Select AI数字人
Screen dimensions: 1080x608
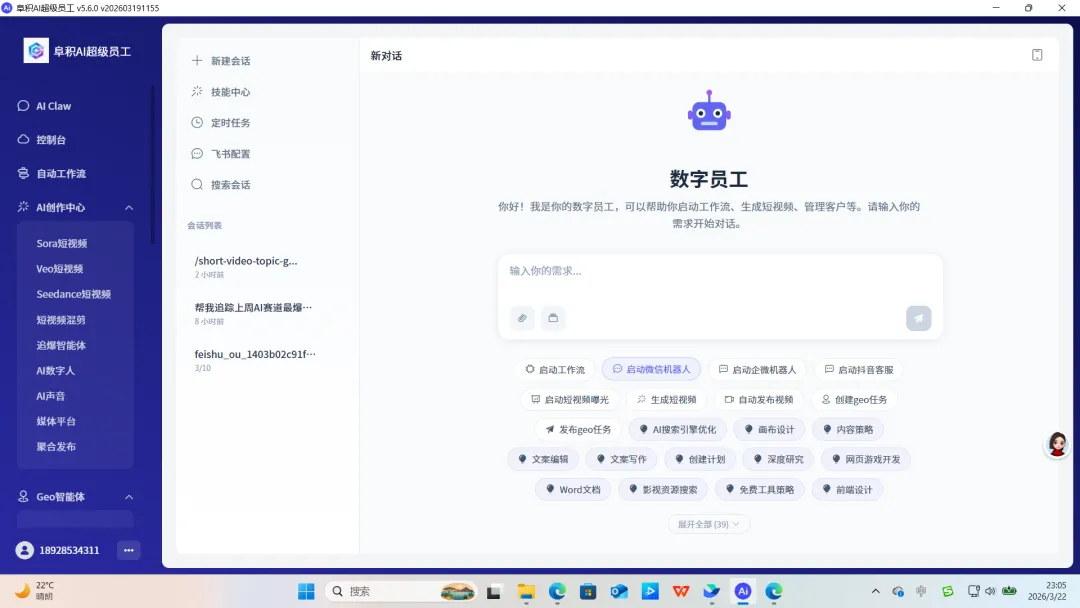[56, 370]
